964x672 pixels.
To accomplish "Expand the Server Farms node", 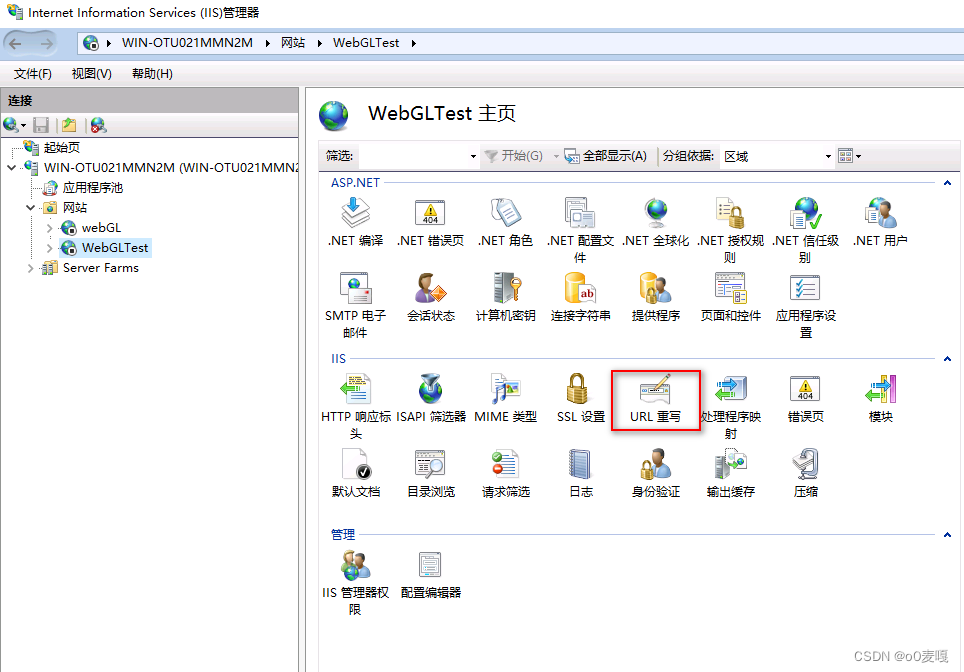I will pyautogui.click(x=30, y=268).
